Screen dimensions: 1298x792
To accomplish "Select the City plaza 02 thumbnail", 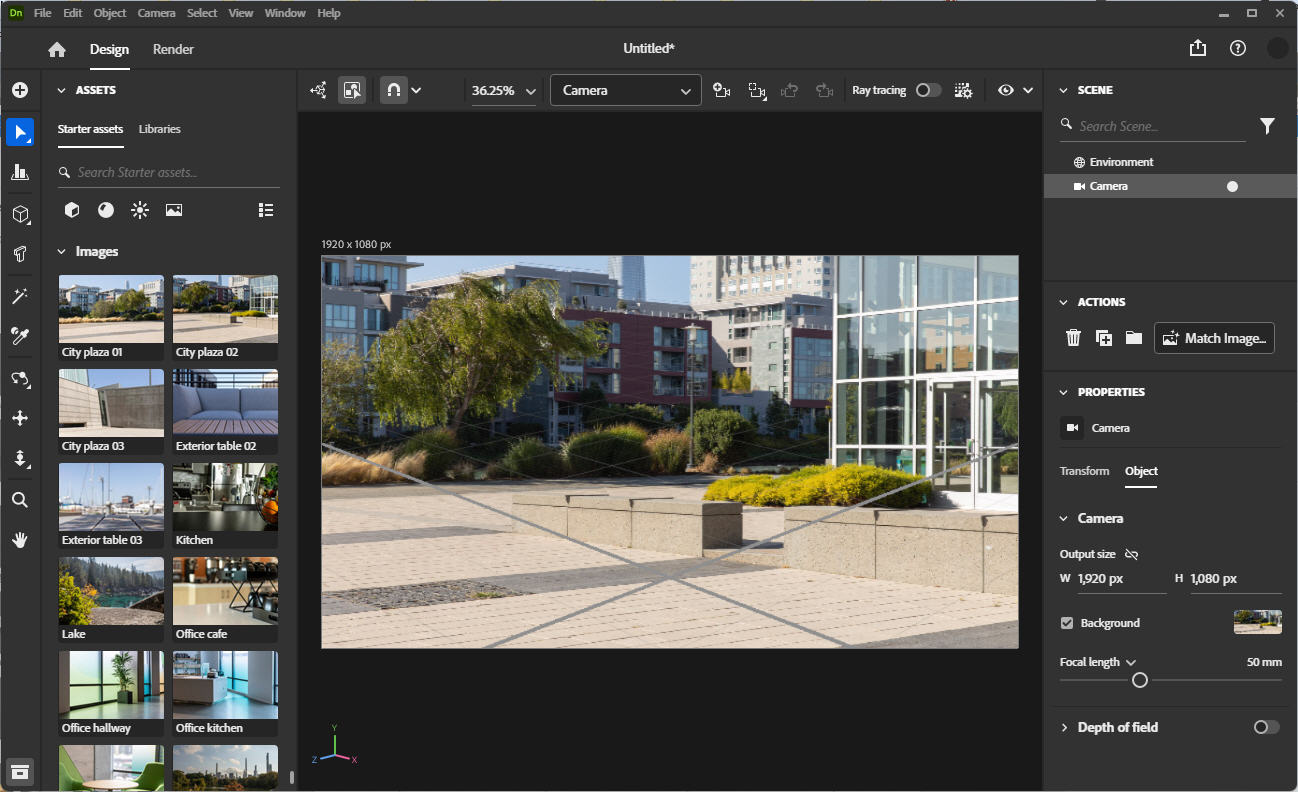I will (x=225, y=308).
